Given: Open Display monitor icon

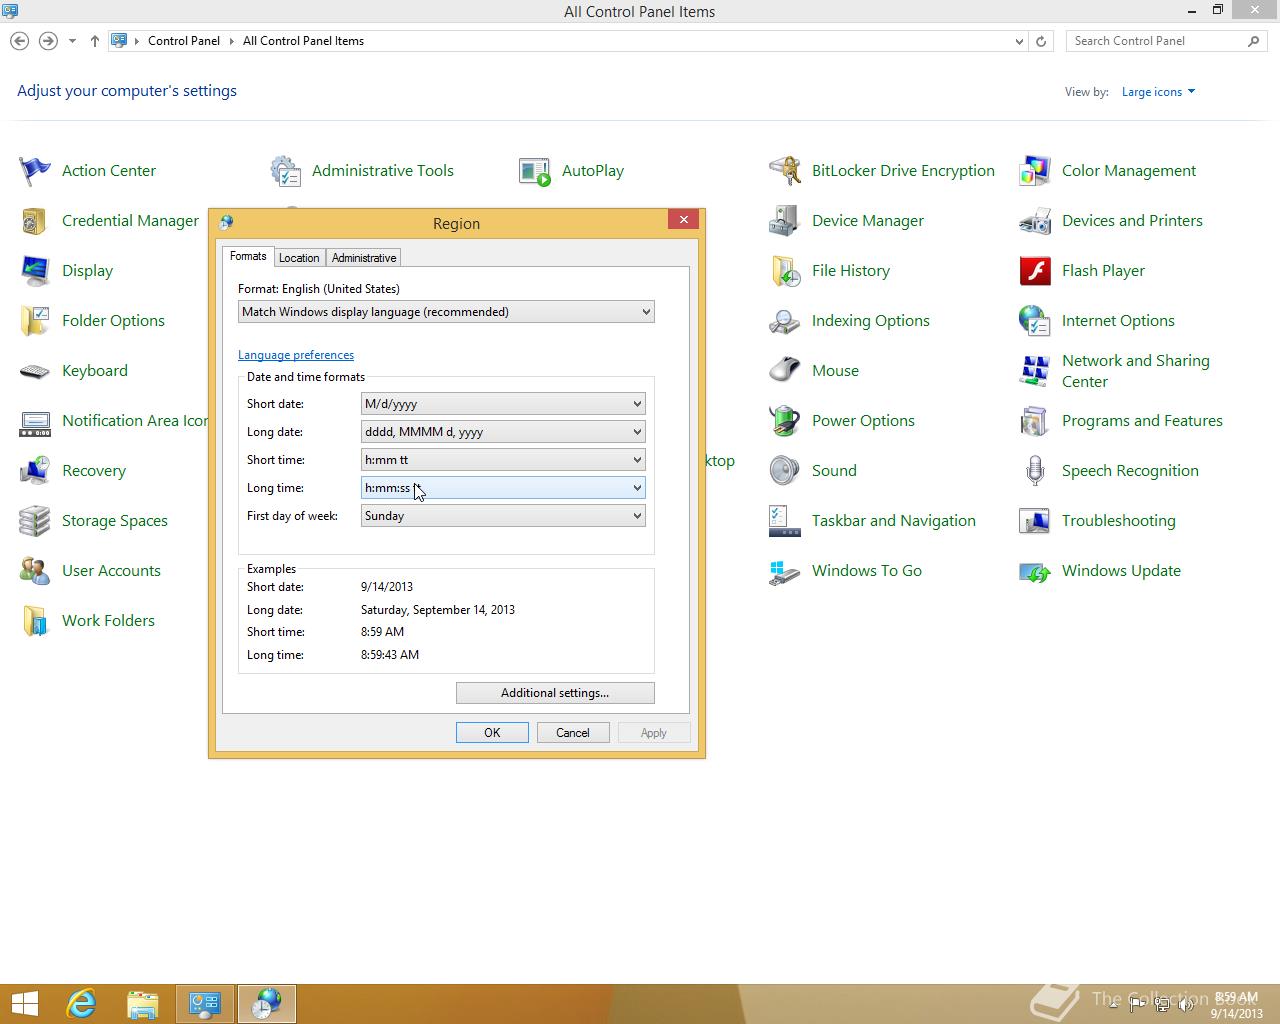Looking at the screenshot, I should 35,271.
